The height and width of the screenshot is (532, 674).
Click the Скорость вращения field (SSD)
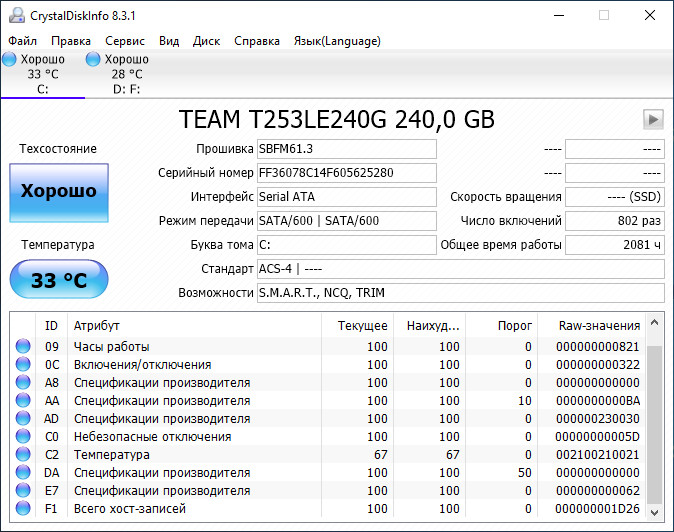click(x=615, y=197)
